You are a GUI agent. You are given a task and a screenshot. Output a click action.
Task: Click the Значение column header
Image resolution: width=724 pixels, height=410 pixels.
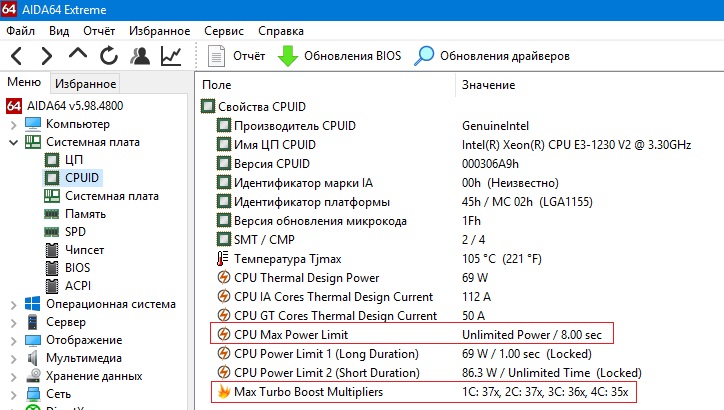click(487, 86)
